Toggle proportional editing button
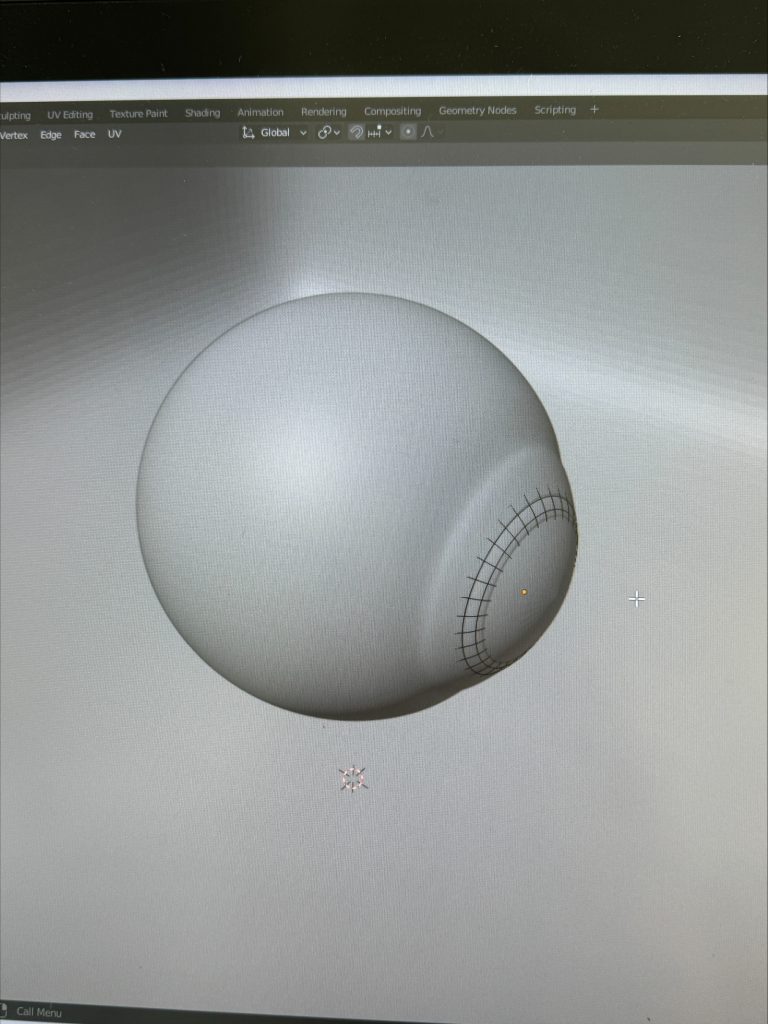This screenshot has height=1024, width=768. [408, 132]
